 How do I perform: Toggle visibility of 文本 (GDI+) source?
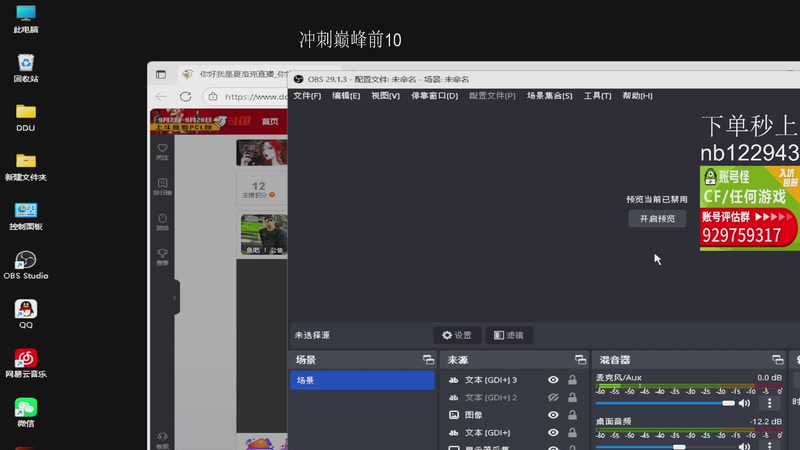click(553, 433)
